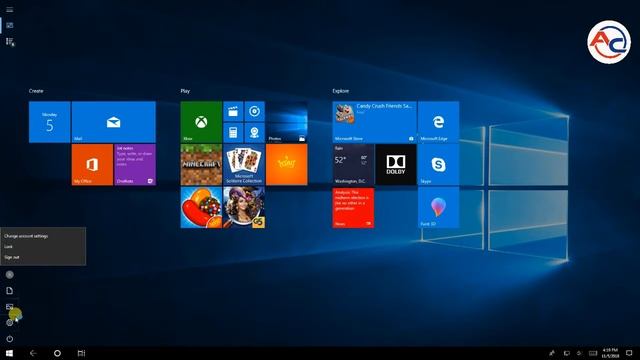Open the Mail tile
The width and height of the screenshot is (640, 360).
[x=113, y=122]
